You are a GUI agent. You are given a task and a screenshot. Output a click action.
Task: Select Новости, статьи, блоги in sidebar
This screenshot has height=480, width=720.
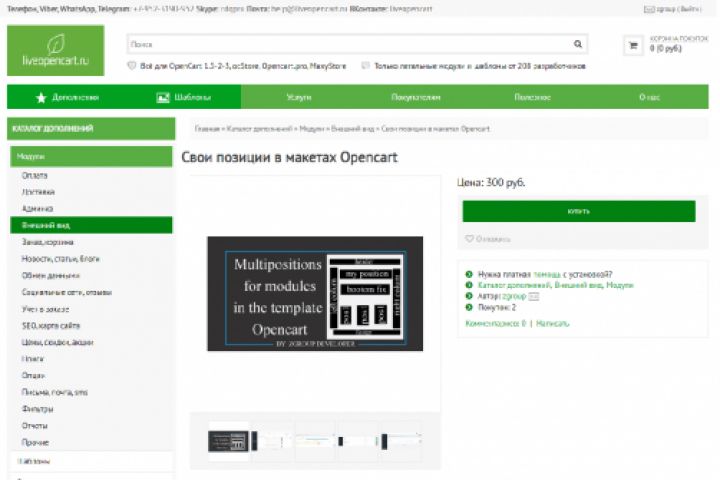click(x=60, y=259)
